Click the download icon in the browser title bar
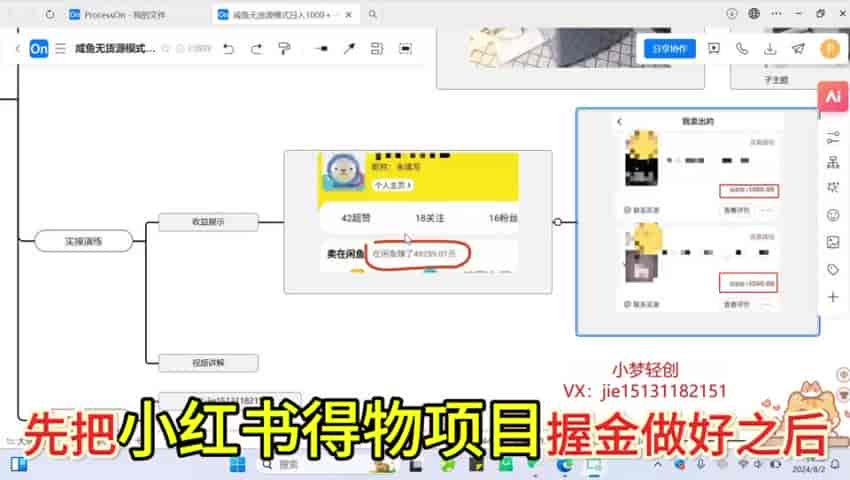The height and width of the screenshot is (480, 850). click(x=732, y=14)
